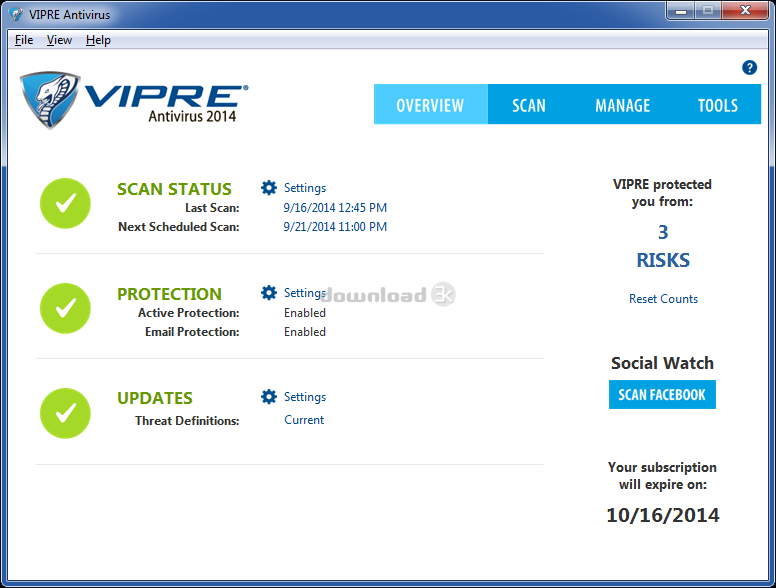Viewport: 776px width, 588px height.
Task: Click the VIPRE snake shield logo
Action: pos(50,100)
